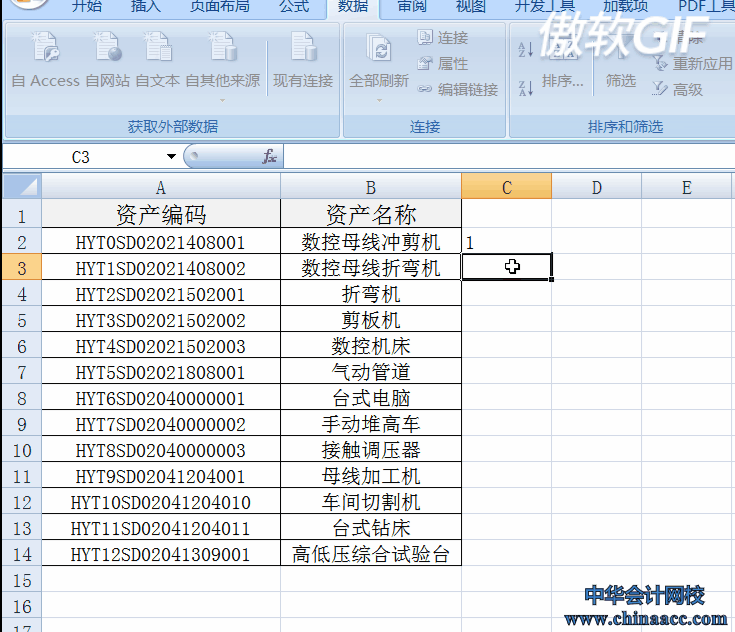This screenshot has width=735, height=632.
Task: Click the From Web (自网站) icon
Action: point(108,46)
